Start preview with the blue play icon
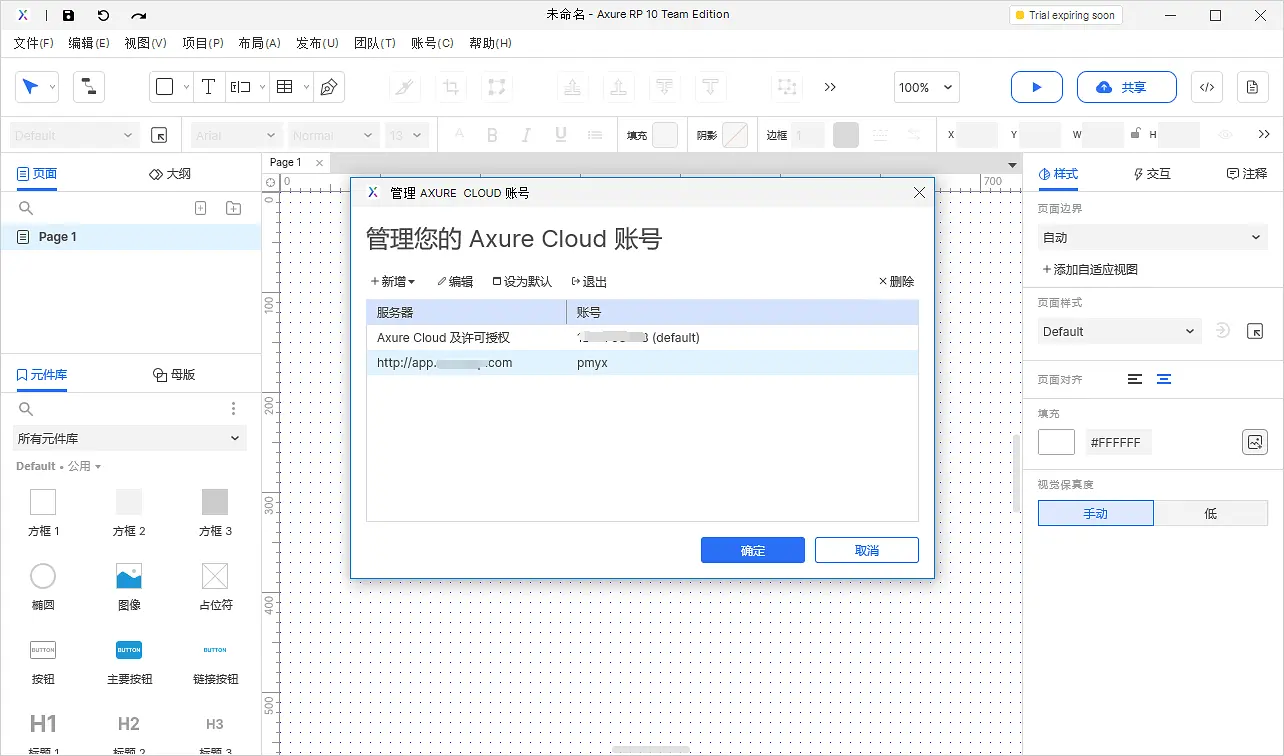 click(x=1036, y=87)
